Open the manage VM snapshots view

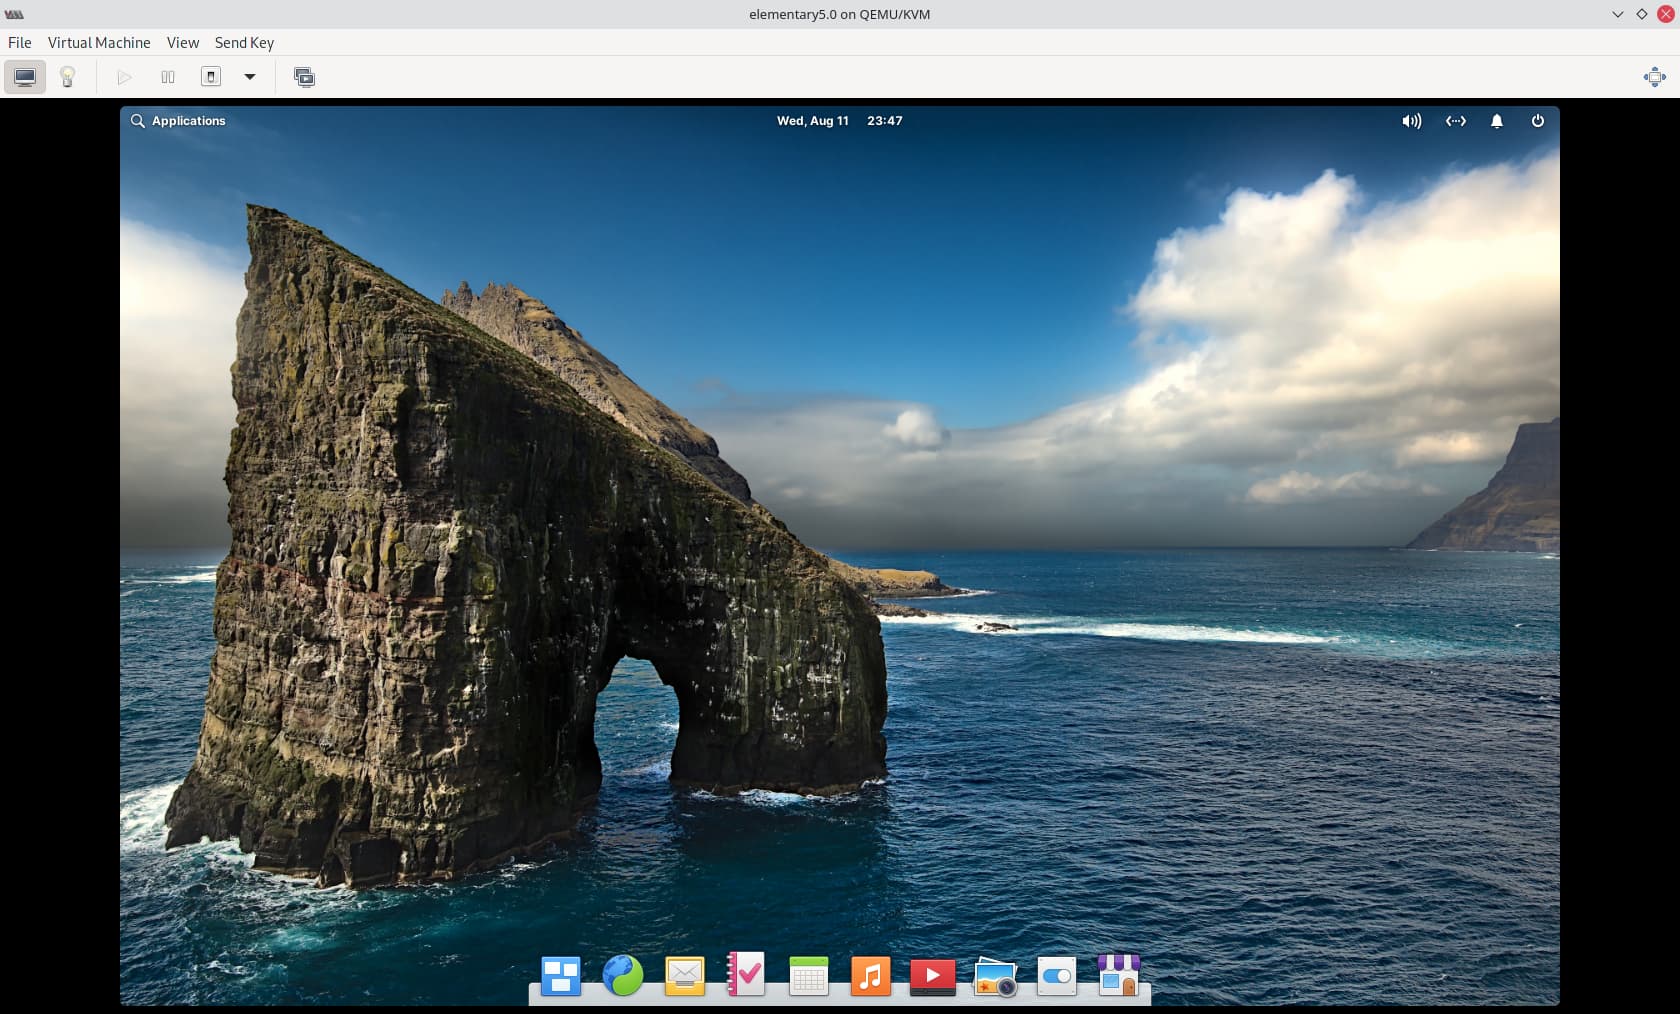pyautogui.click(x=304, y=77)
